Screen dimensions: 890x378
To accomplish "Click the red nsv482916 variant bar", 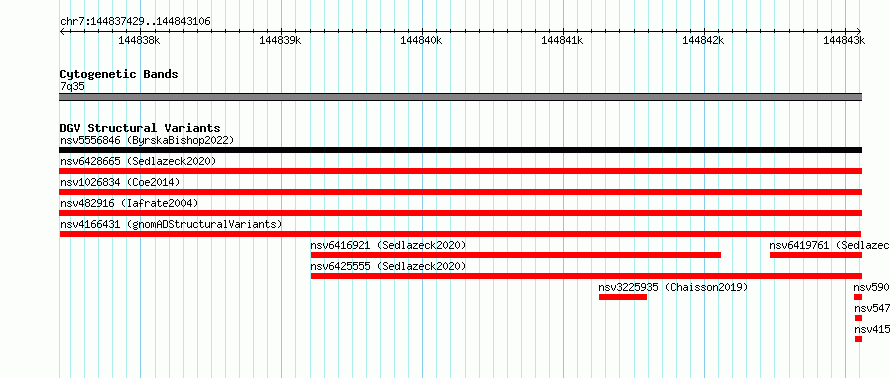I will pyautogui.click(x=460, y=213).
